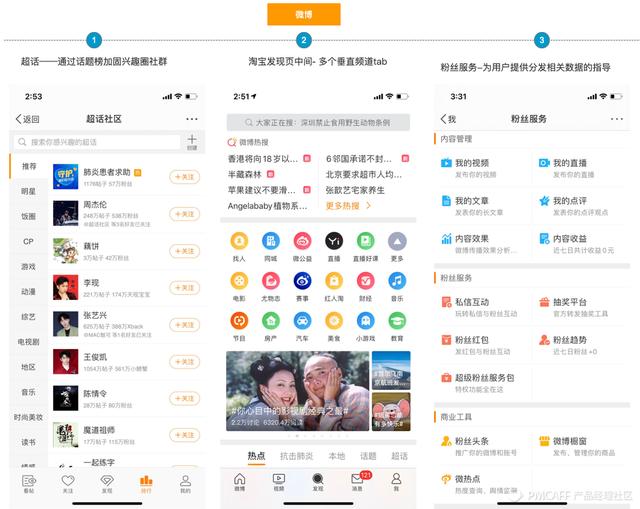The height and width of the screenshot is (509, 640).
Task: Follow 陈情令 with +关注
Action: coord(184,398)
